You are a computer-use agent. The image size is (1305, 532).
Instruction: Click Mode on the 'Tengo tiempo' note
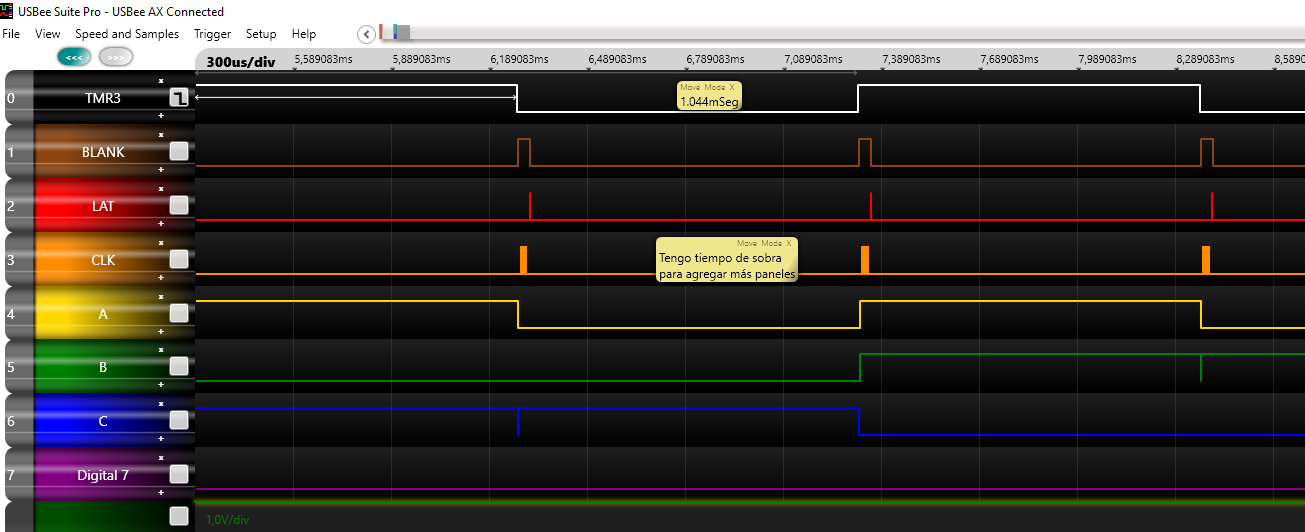pyautogui.click(x=771, y=243)
